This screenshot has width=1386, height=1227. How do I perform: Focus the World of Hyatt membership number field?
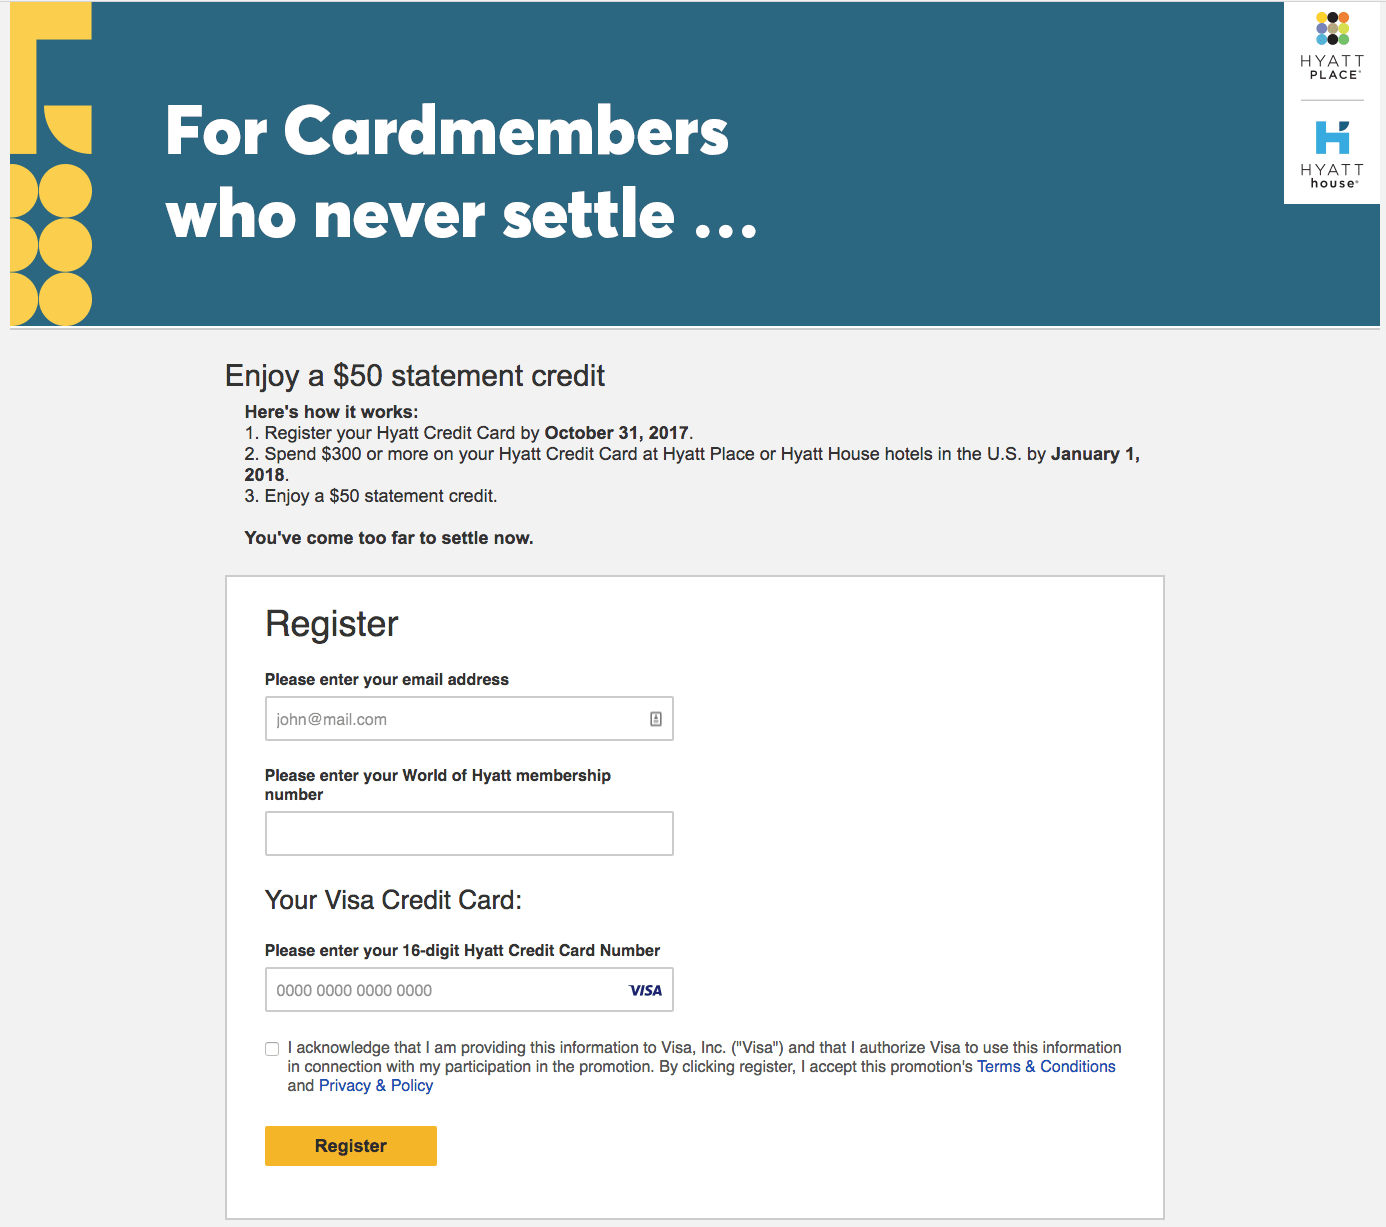(x=469, y=834)
